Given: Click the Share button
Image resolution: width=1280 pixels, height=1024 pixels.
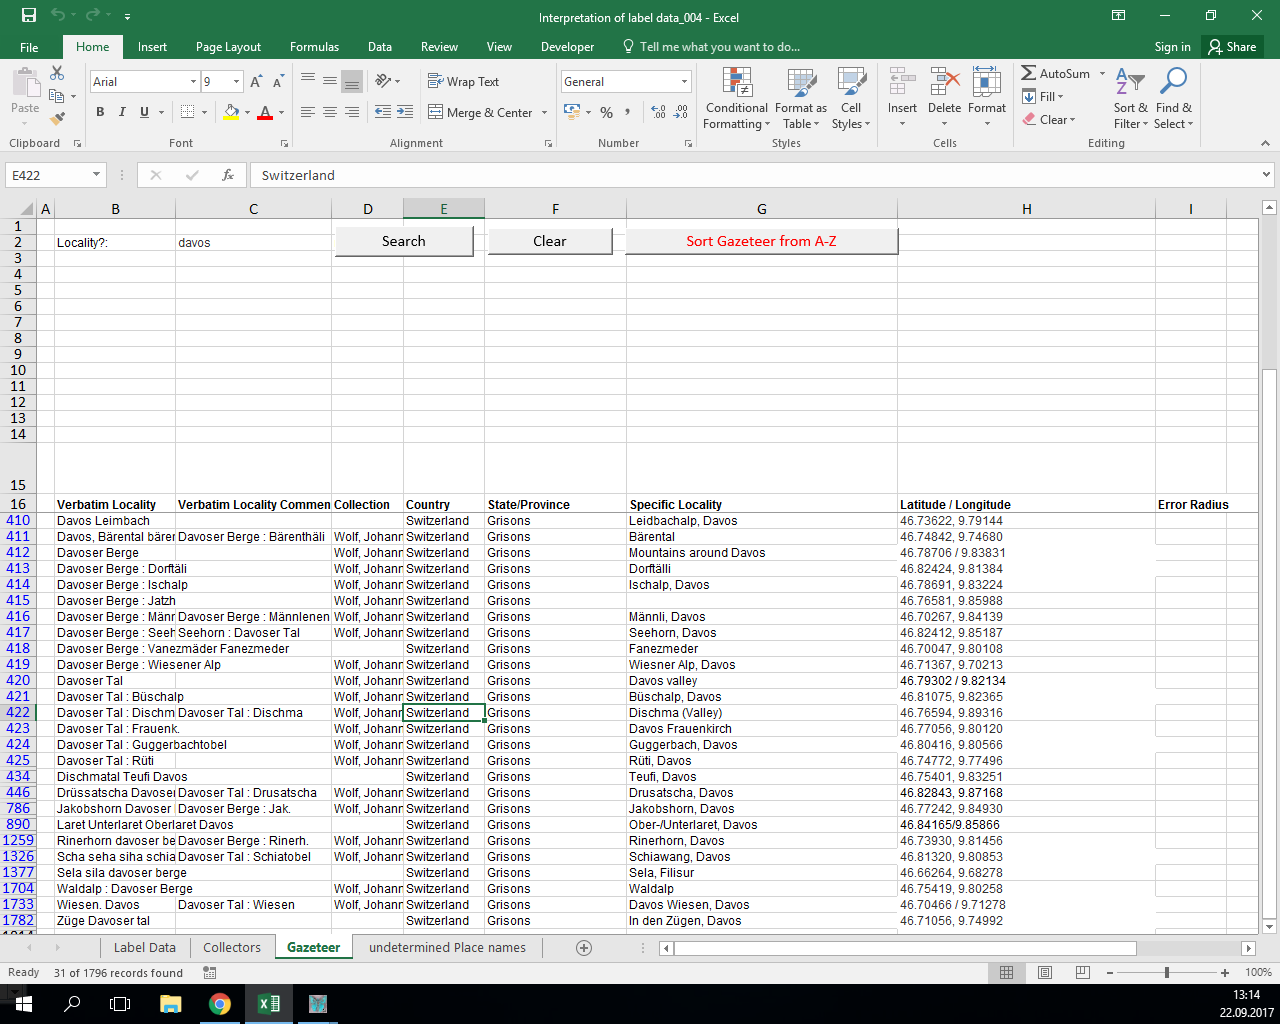Looking at the screenshot, I should point(1232,47).
